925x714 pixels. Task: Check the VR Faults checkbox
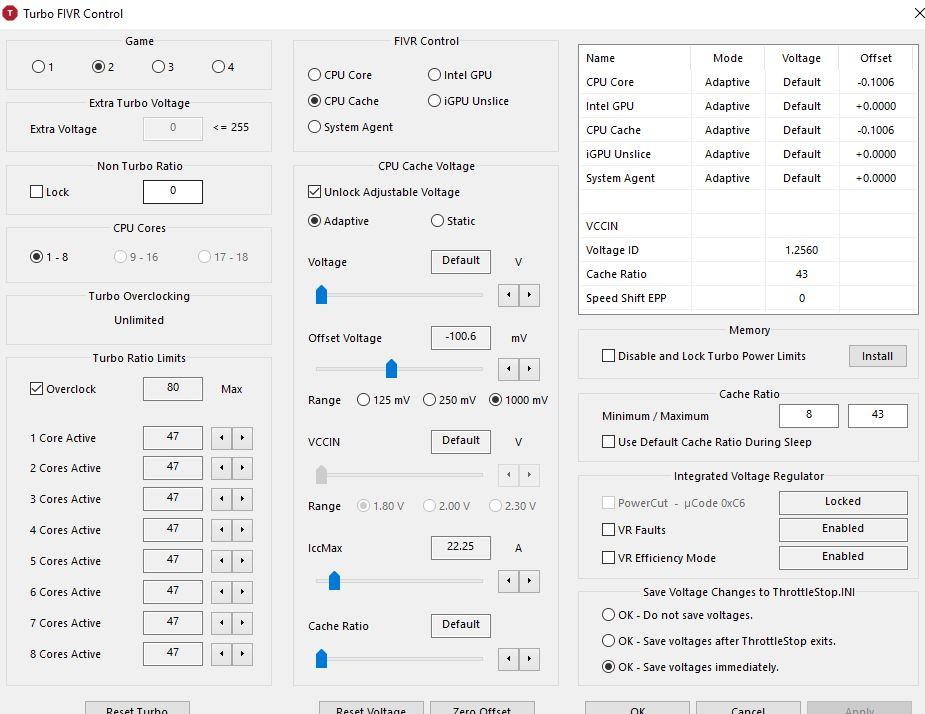tap(608, 529)
